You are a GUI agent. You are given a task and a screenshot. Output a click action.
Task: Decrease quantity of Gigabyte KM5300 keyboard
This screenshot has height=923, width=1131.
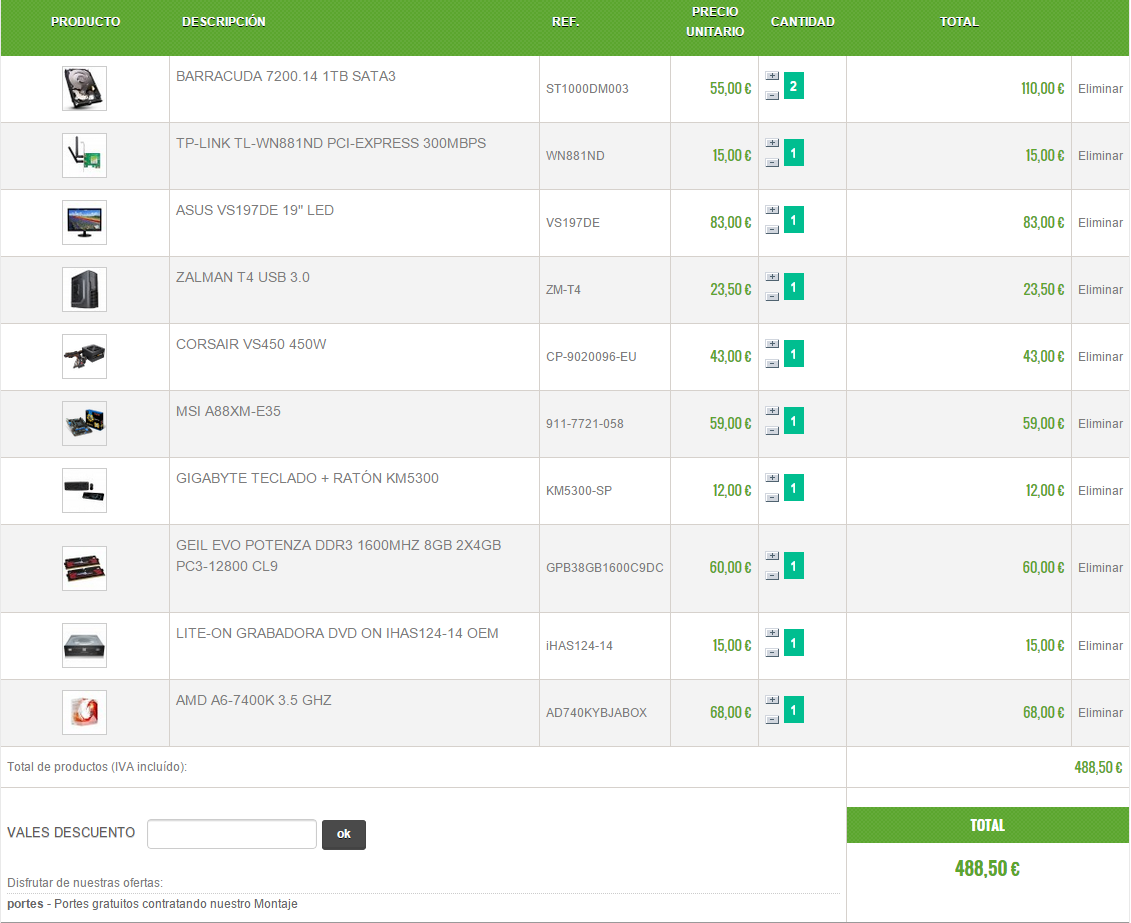click(772, 498)
